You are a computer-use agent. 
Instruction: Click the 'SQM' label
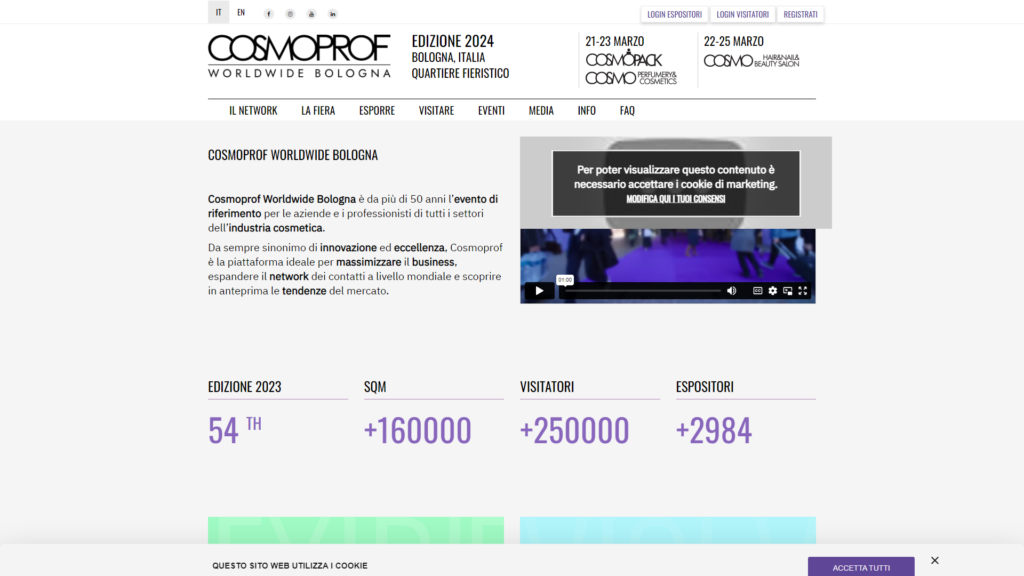tap(375, 387)
